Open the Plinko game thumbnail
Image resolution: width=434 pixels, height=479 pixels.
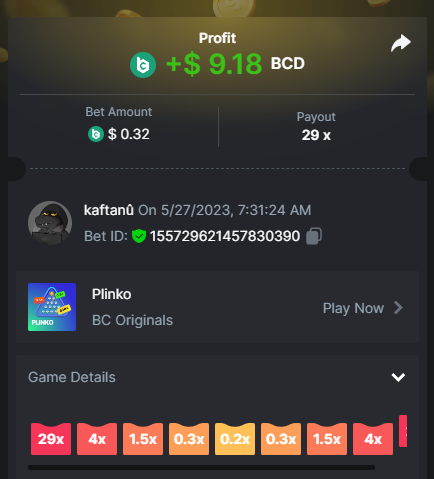click(x=52, y=307)
